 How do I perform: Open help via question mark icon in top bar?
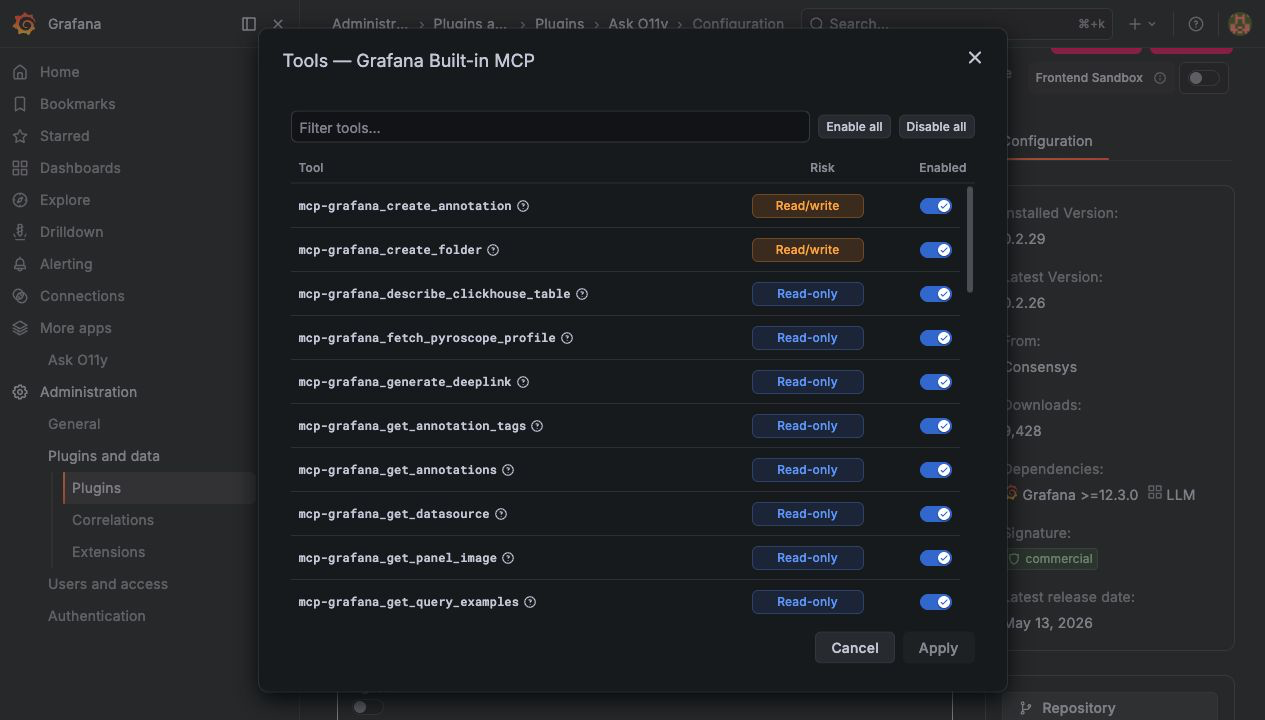[x=1196, y=24]
